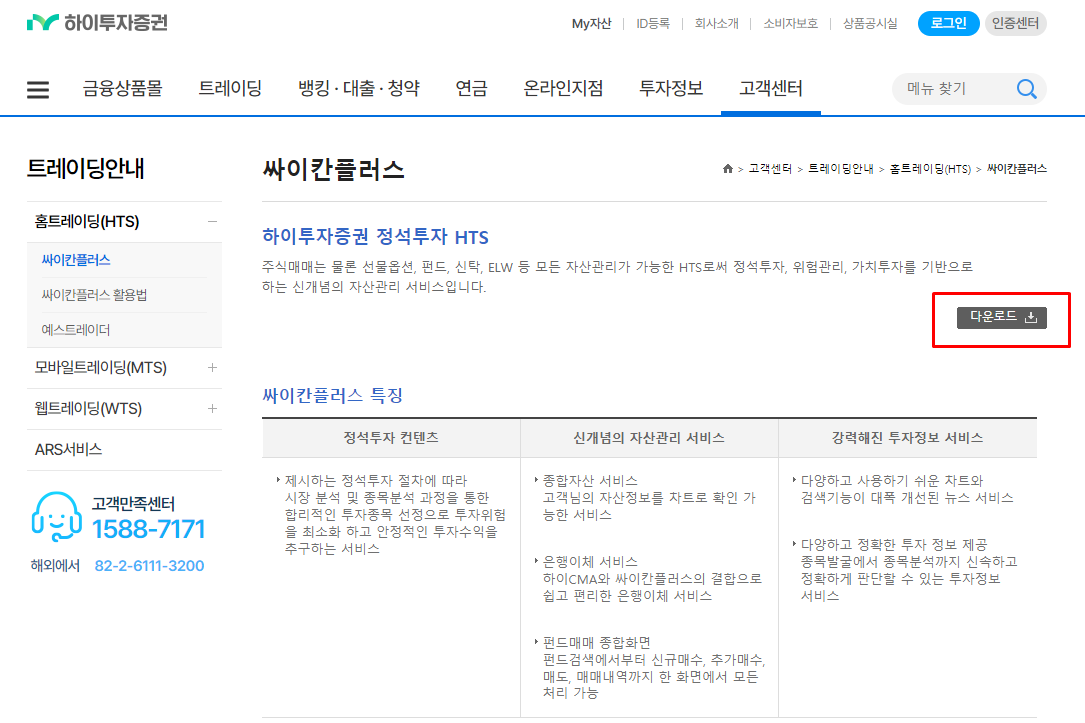Open the 회사소개 link
Viewport: 1085px width, 723px height.
pos(717,24)
